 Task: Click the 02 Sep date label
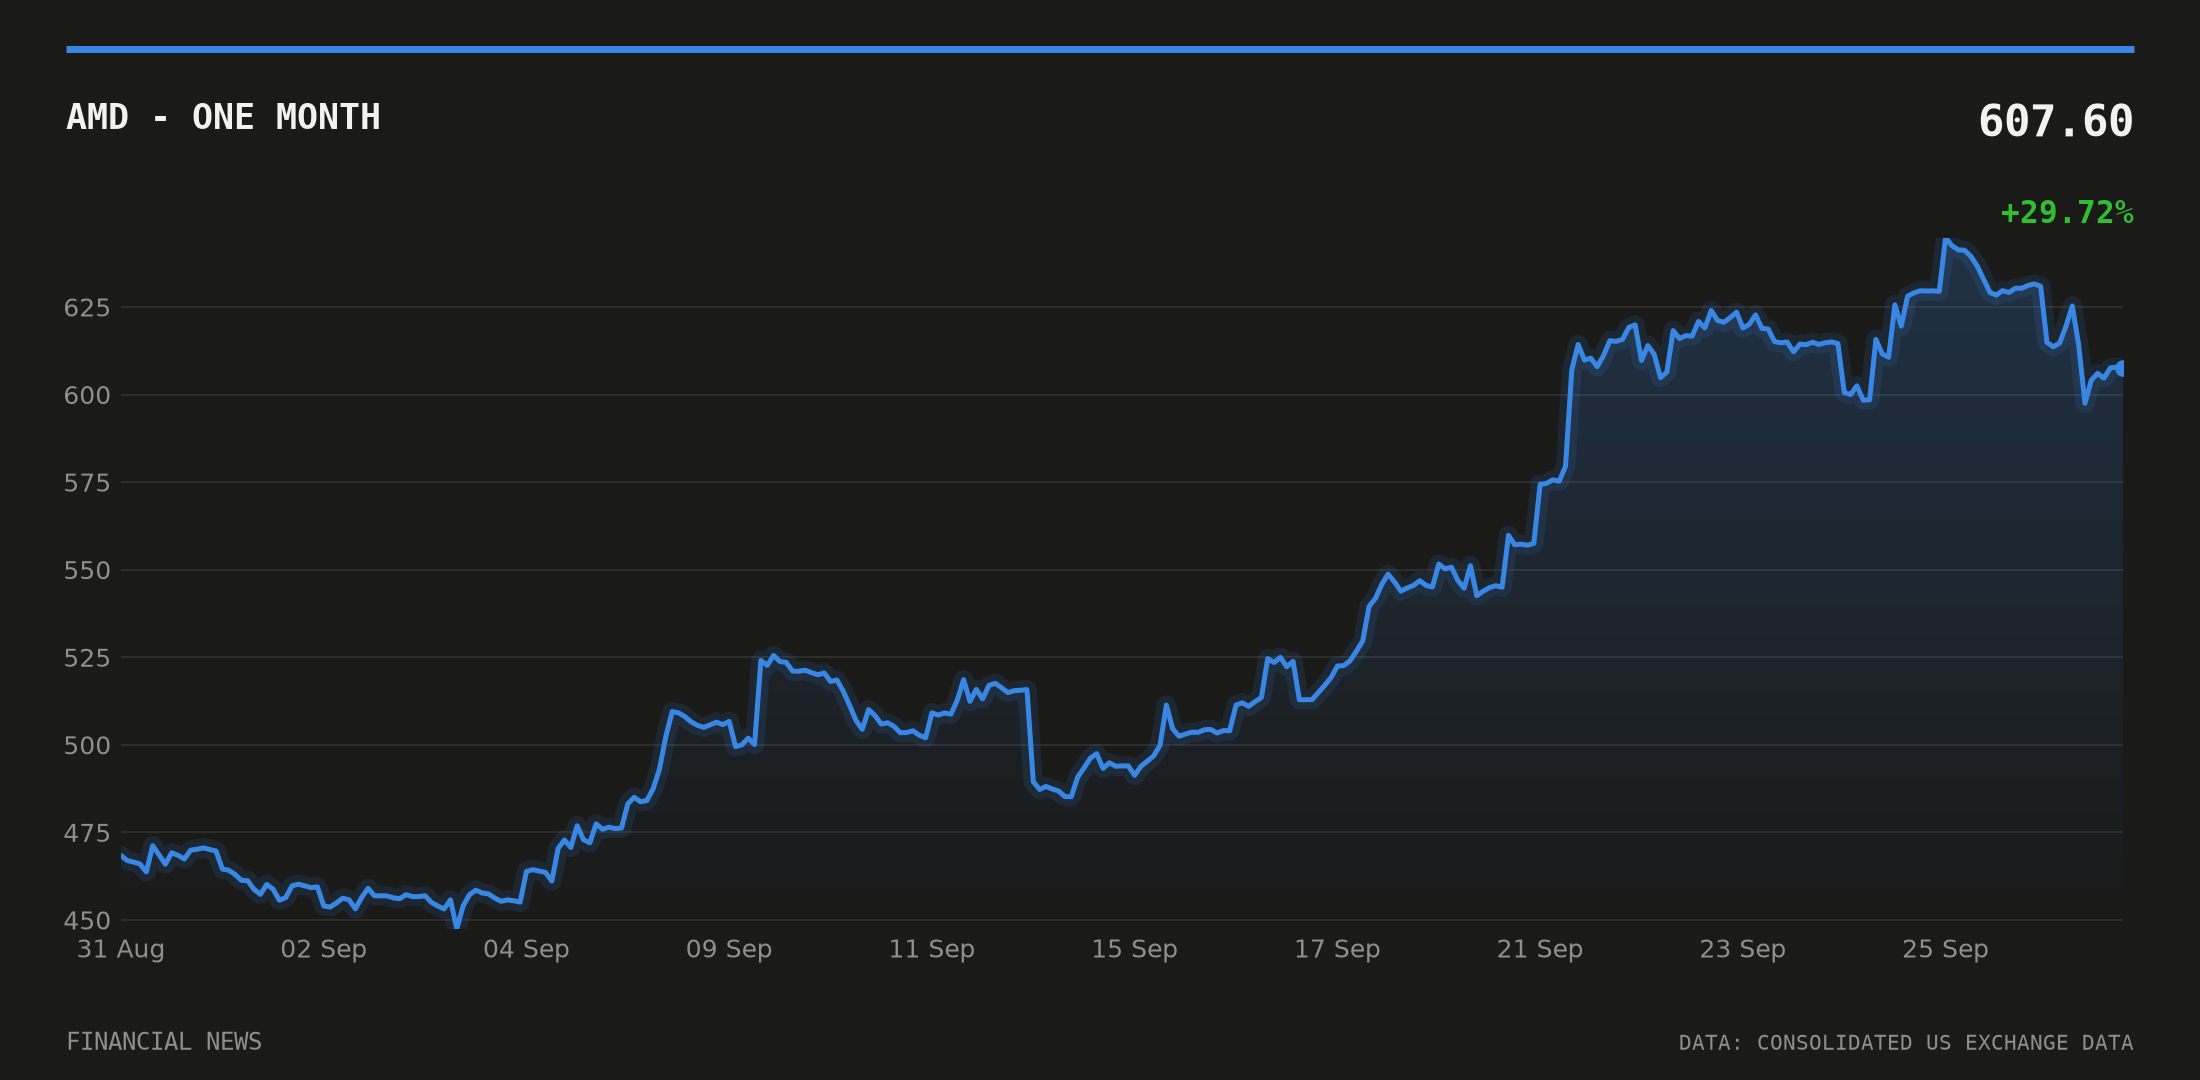point(323,949)
